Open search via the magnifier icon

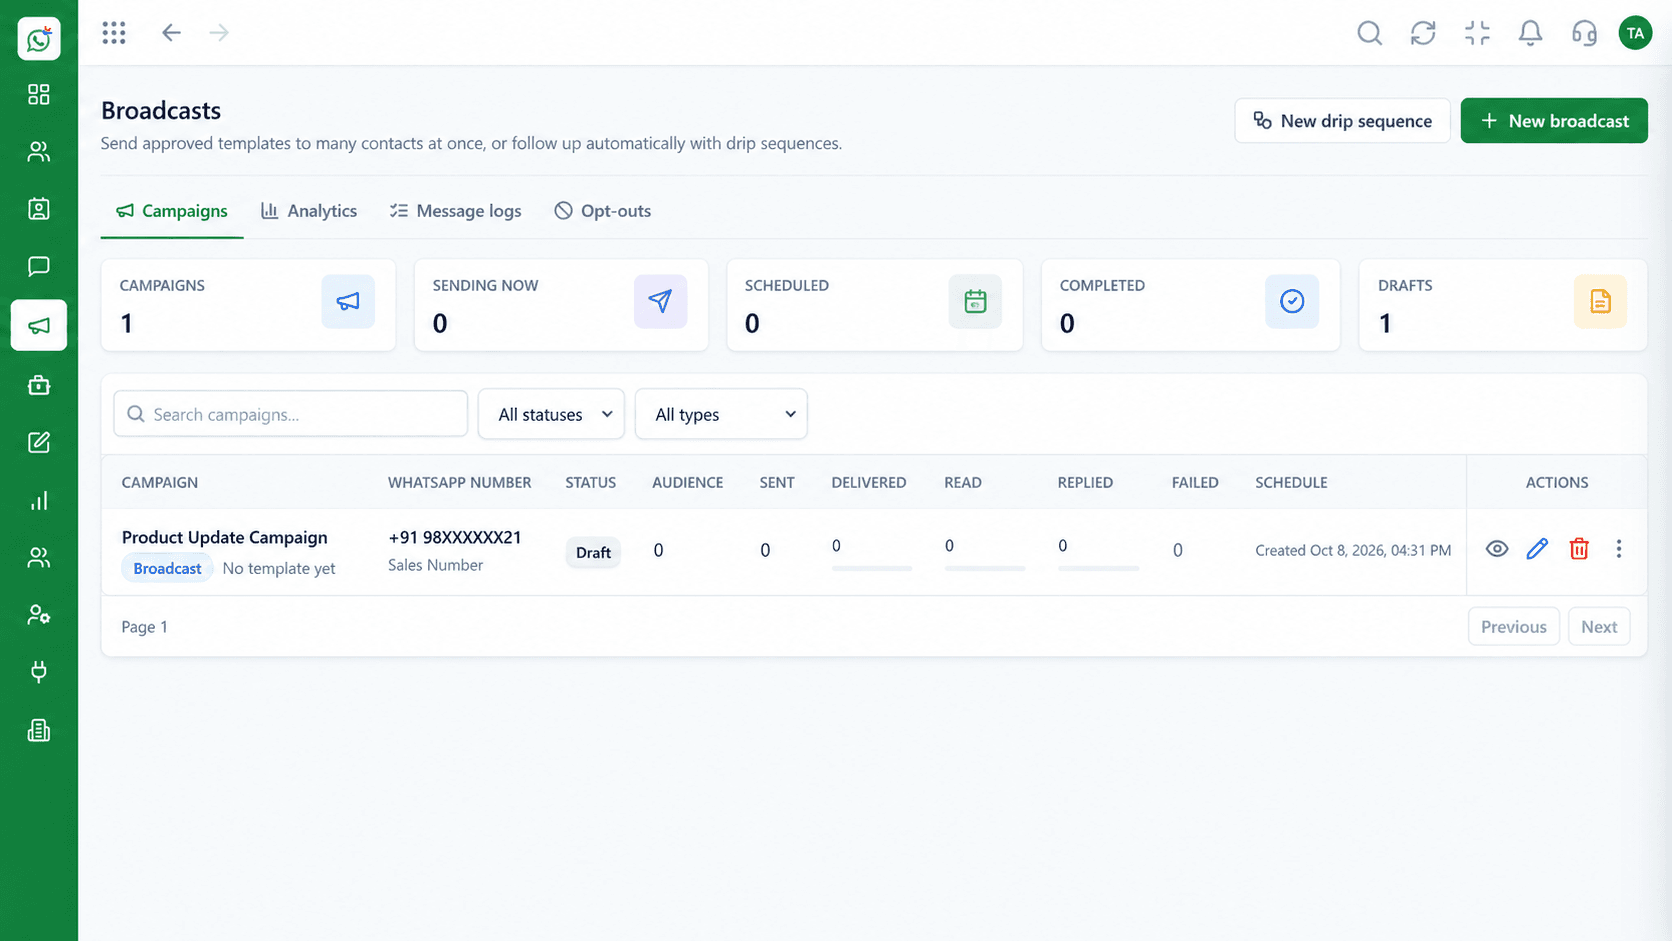coord(1369,33)
